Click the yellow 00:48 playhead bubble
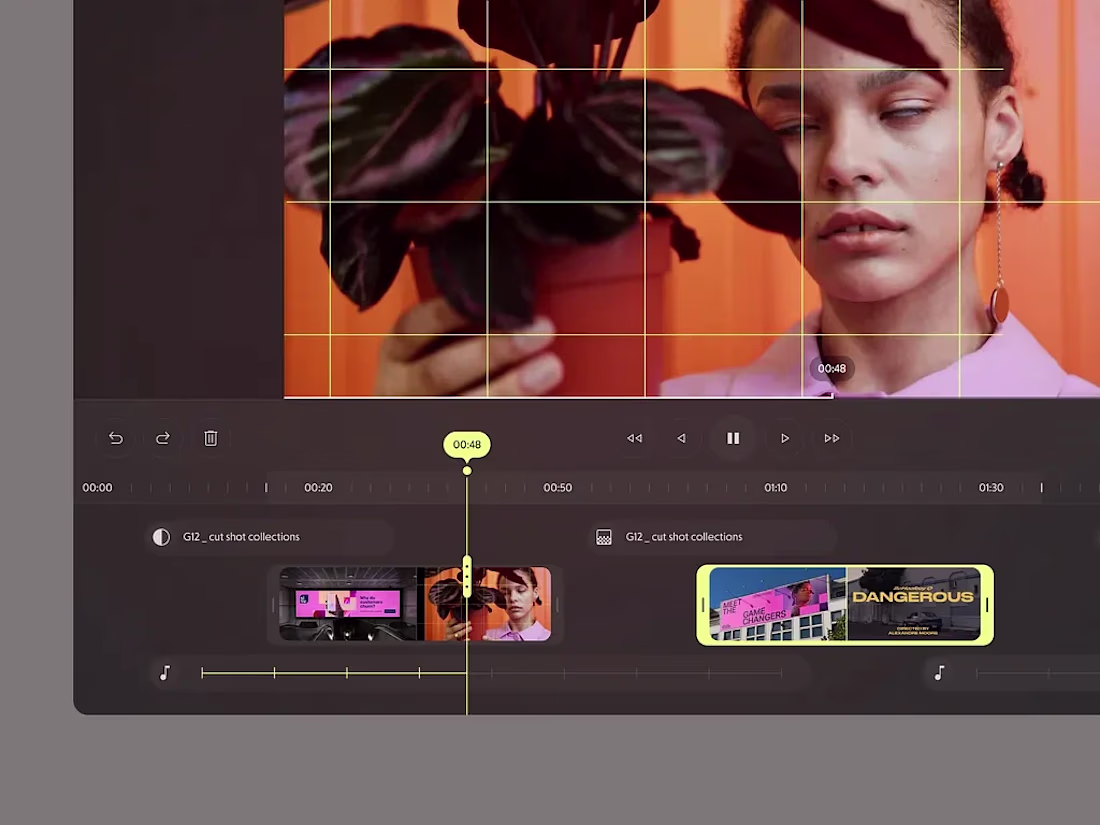This screenshot has width=1100, height=825. (467, 445)
